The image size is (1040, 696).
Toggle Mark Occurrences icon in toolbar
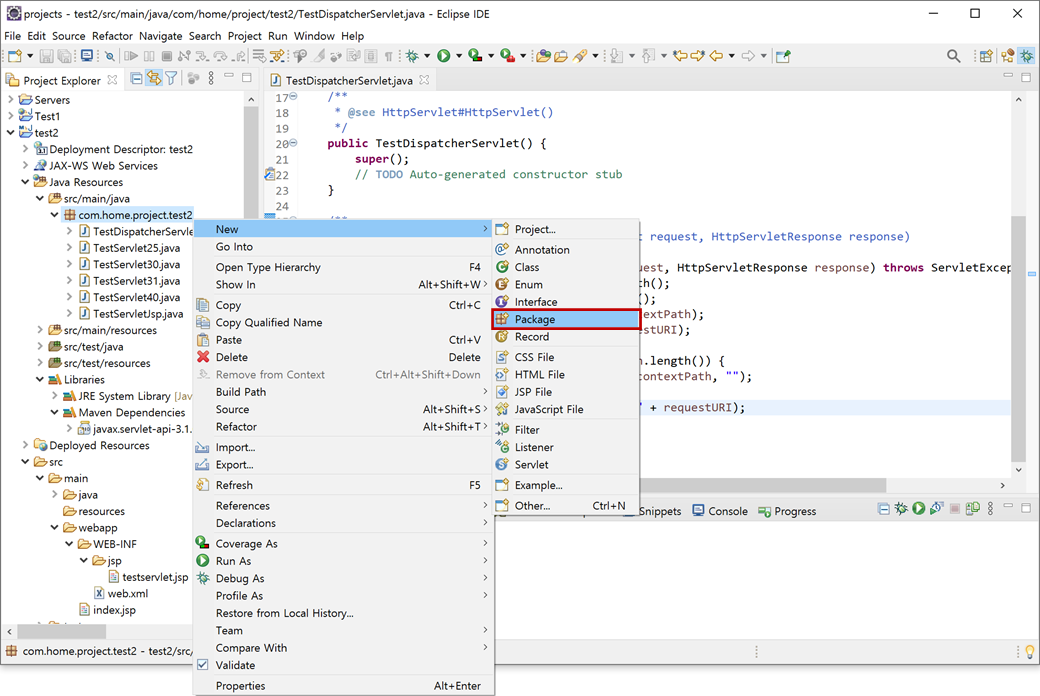point(318,56)
